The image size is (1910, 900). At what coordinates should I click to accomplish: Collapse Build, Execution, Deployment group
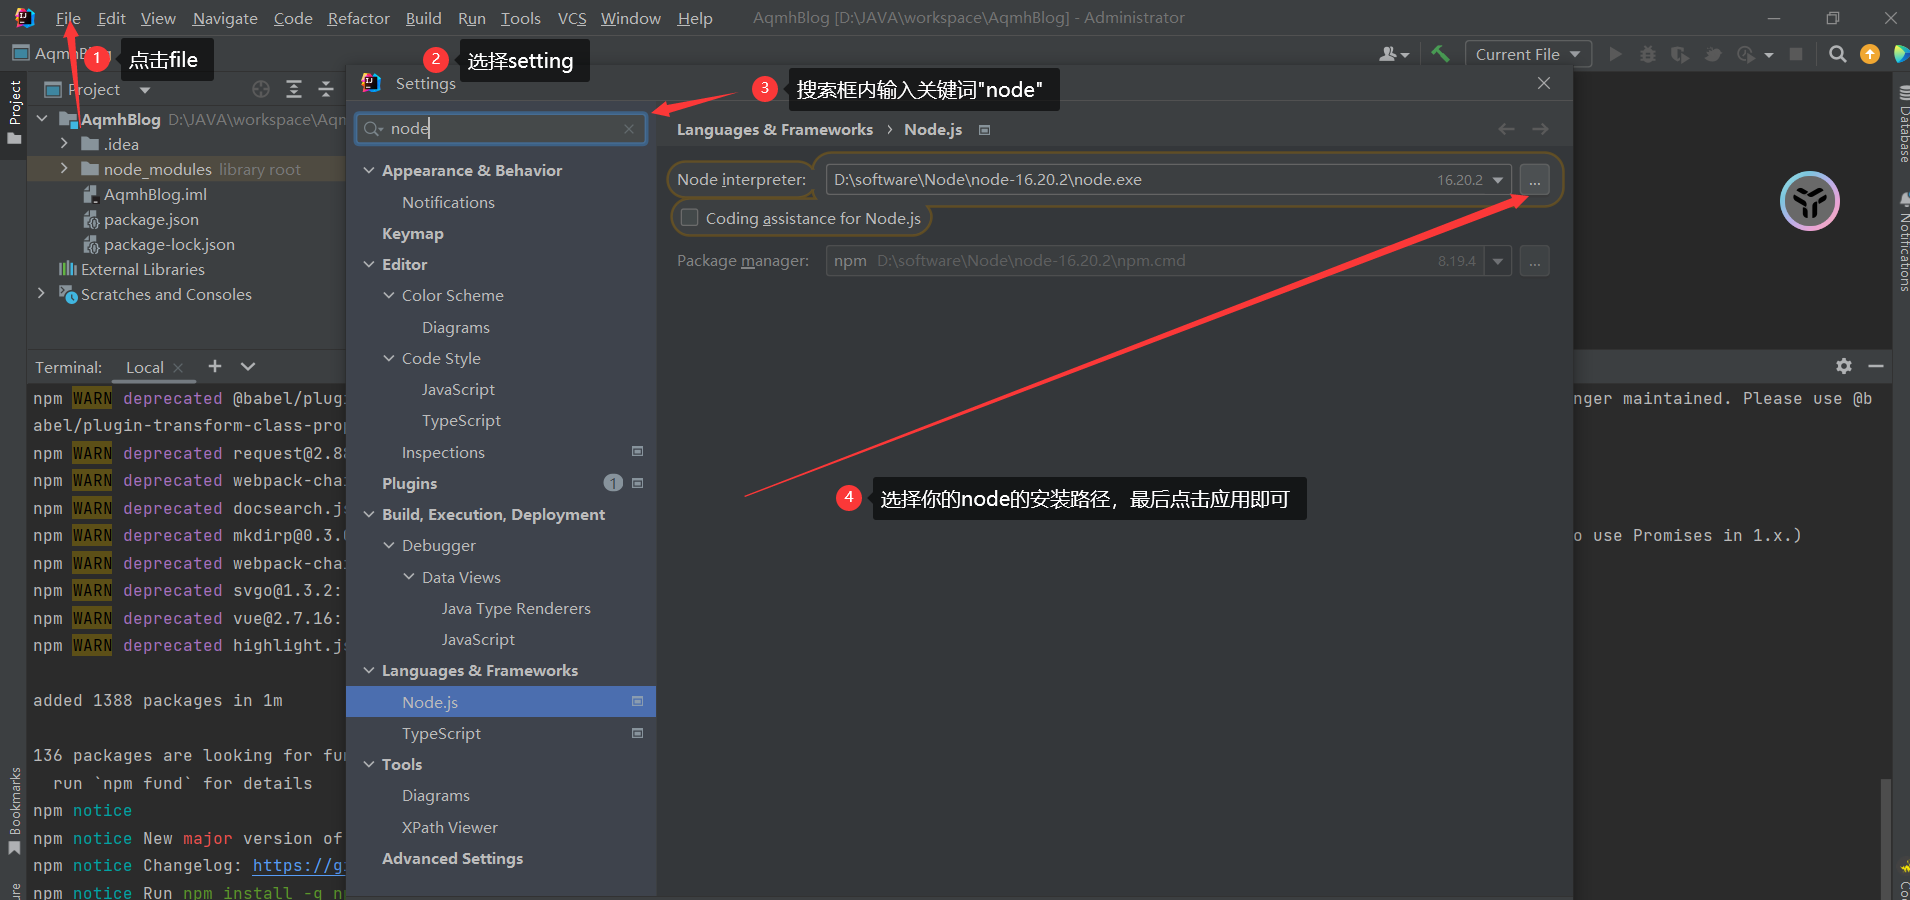(x=369, y=515)
